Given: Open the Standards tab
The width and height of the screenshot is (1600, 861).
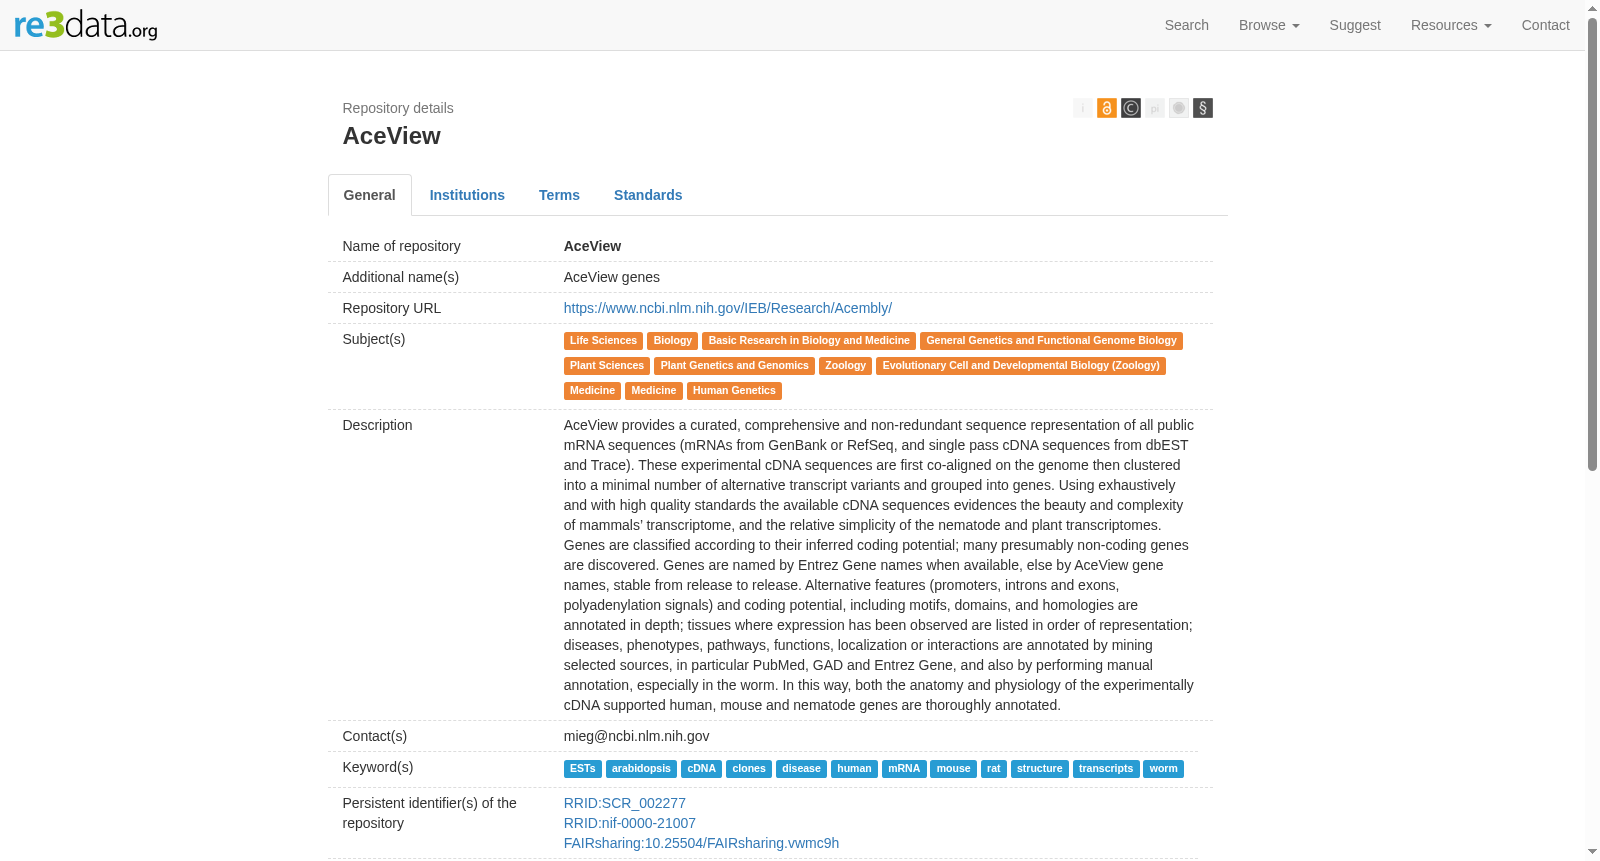Looking at the screenshot, I should click(x=648, y=195).
